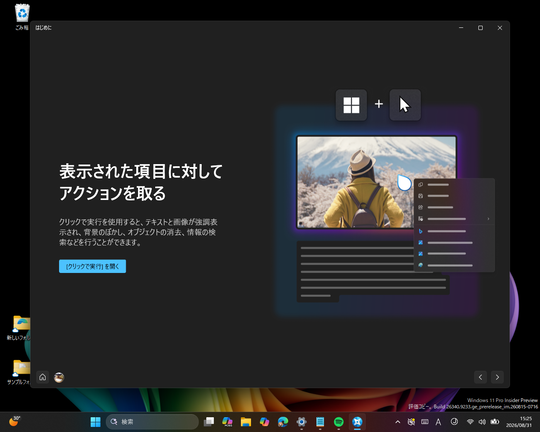
Task: Advance to the next page arrow
Action: [497, 377]
